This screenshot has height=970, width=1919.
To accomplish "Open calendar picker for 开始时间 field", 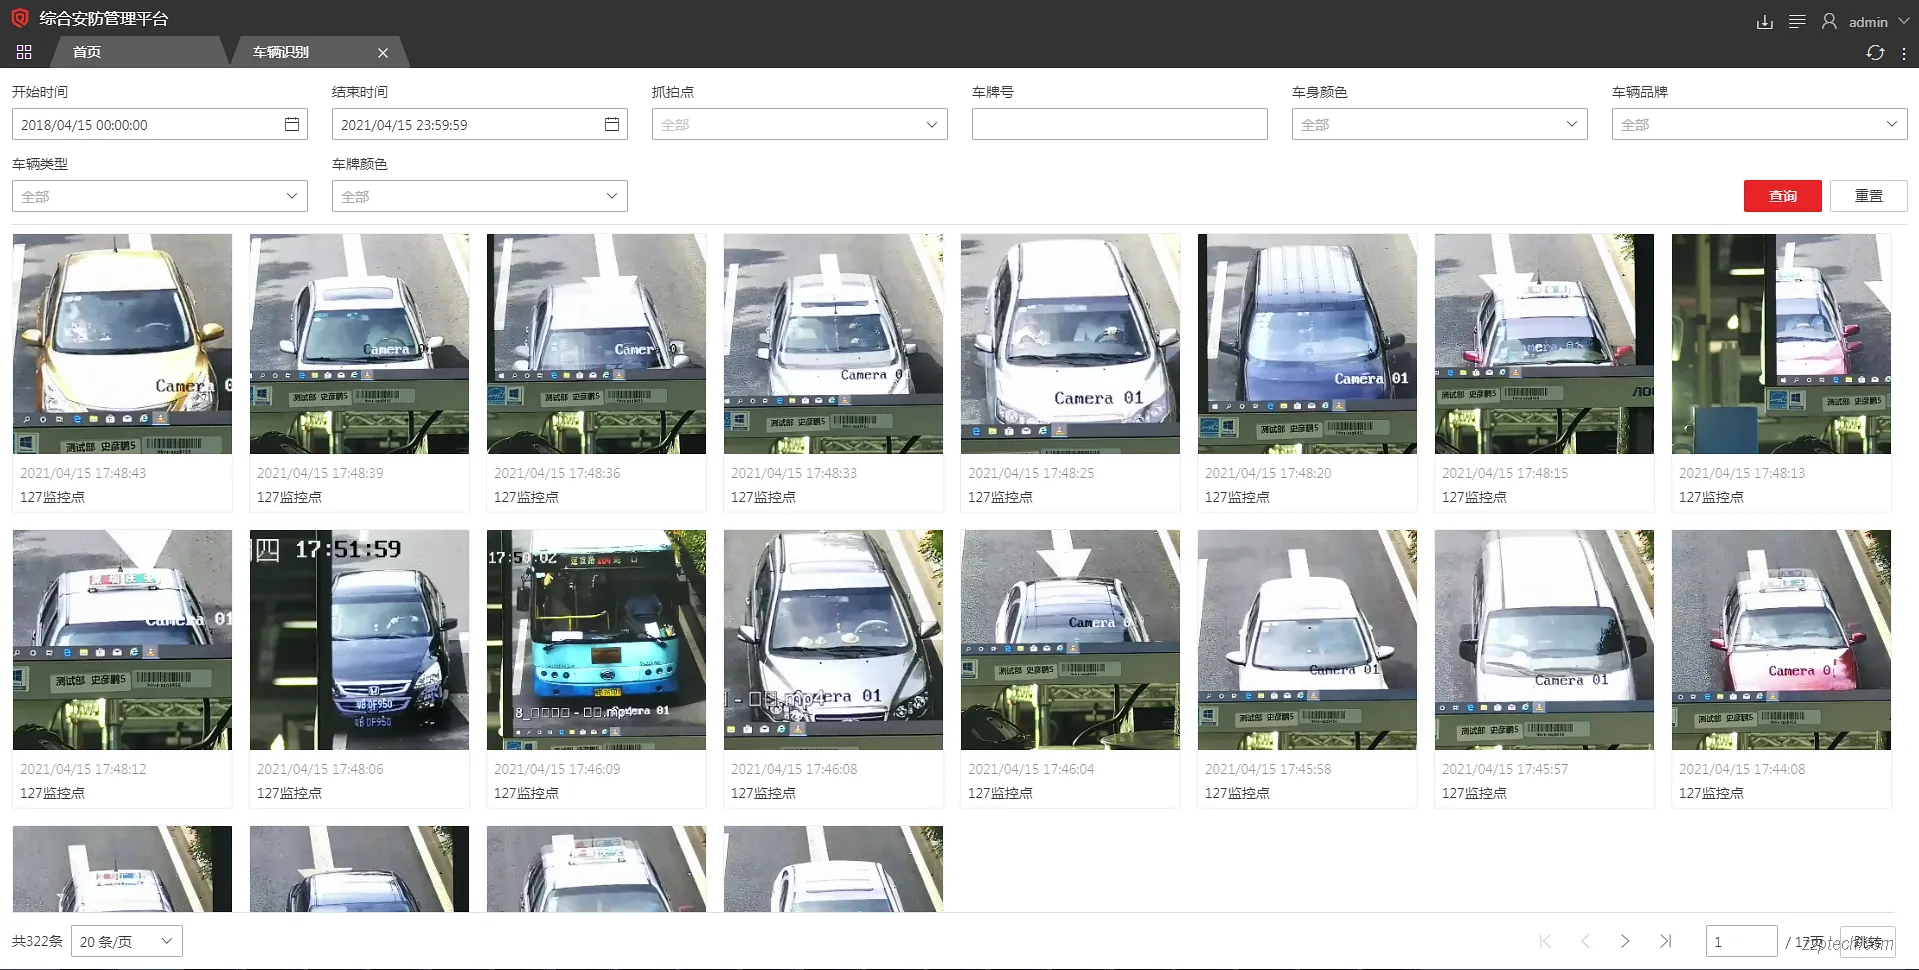I will (x=292, y=124).
